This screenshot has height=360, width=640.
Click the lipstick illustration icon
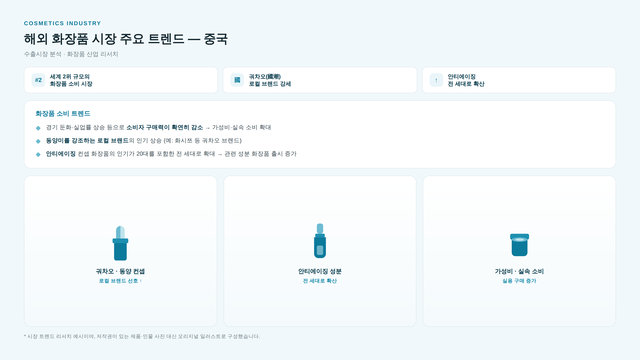pos(120,243)
